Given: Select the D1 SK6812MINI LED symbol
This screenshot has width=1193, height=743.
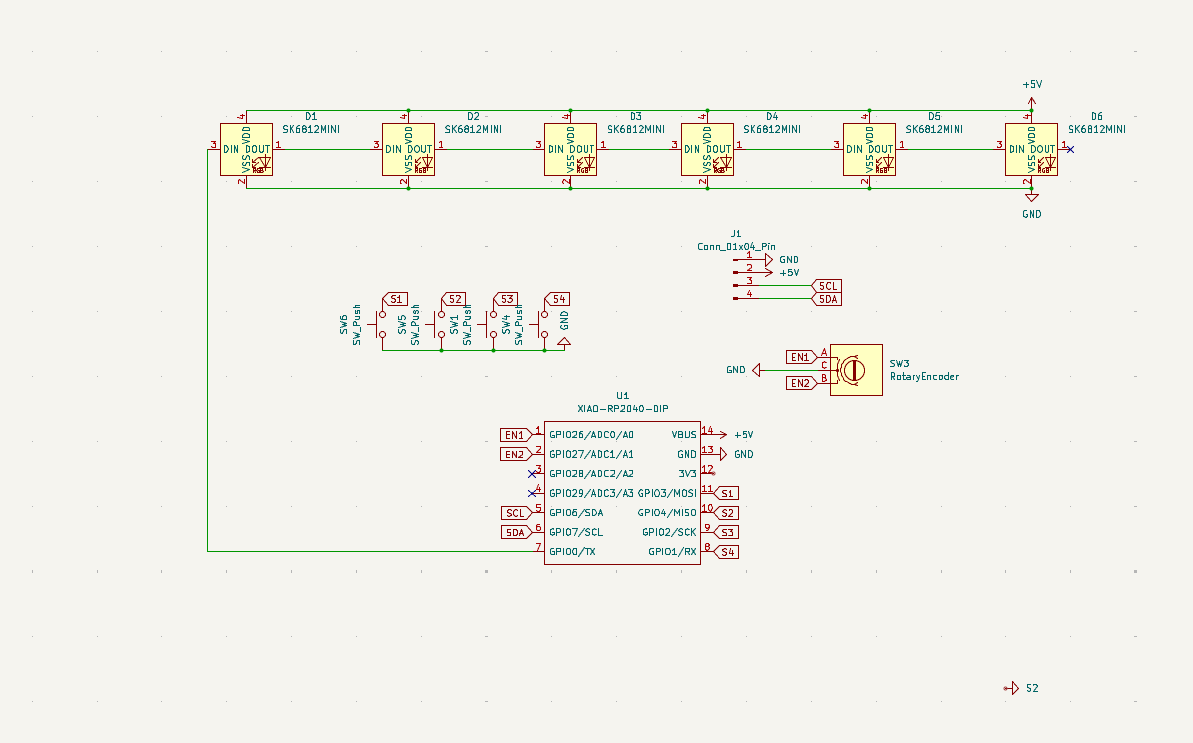Looking at the screenshot, I should [x=246, y=148].
